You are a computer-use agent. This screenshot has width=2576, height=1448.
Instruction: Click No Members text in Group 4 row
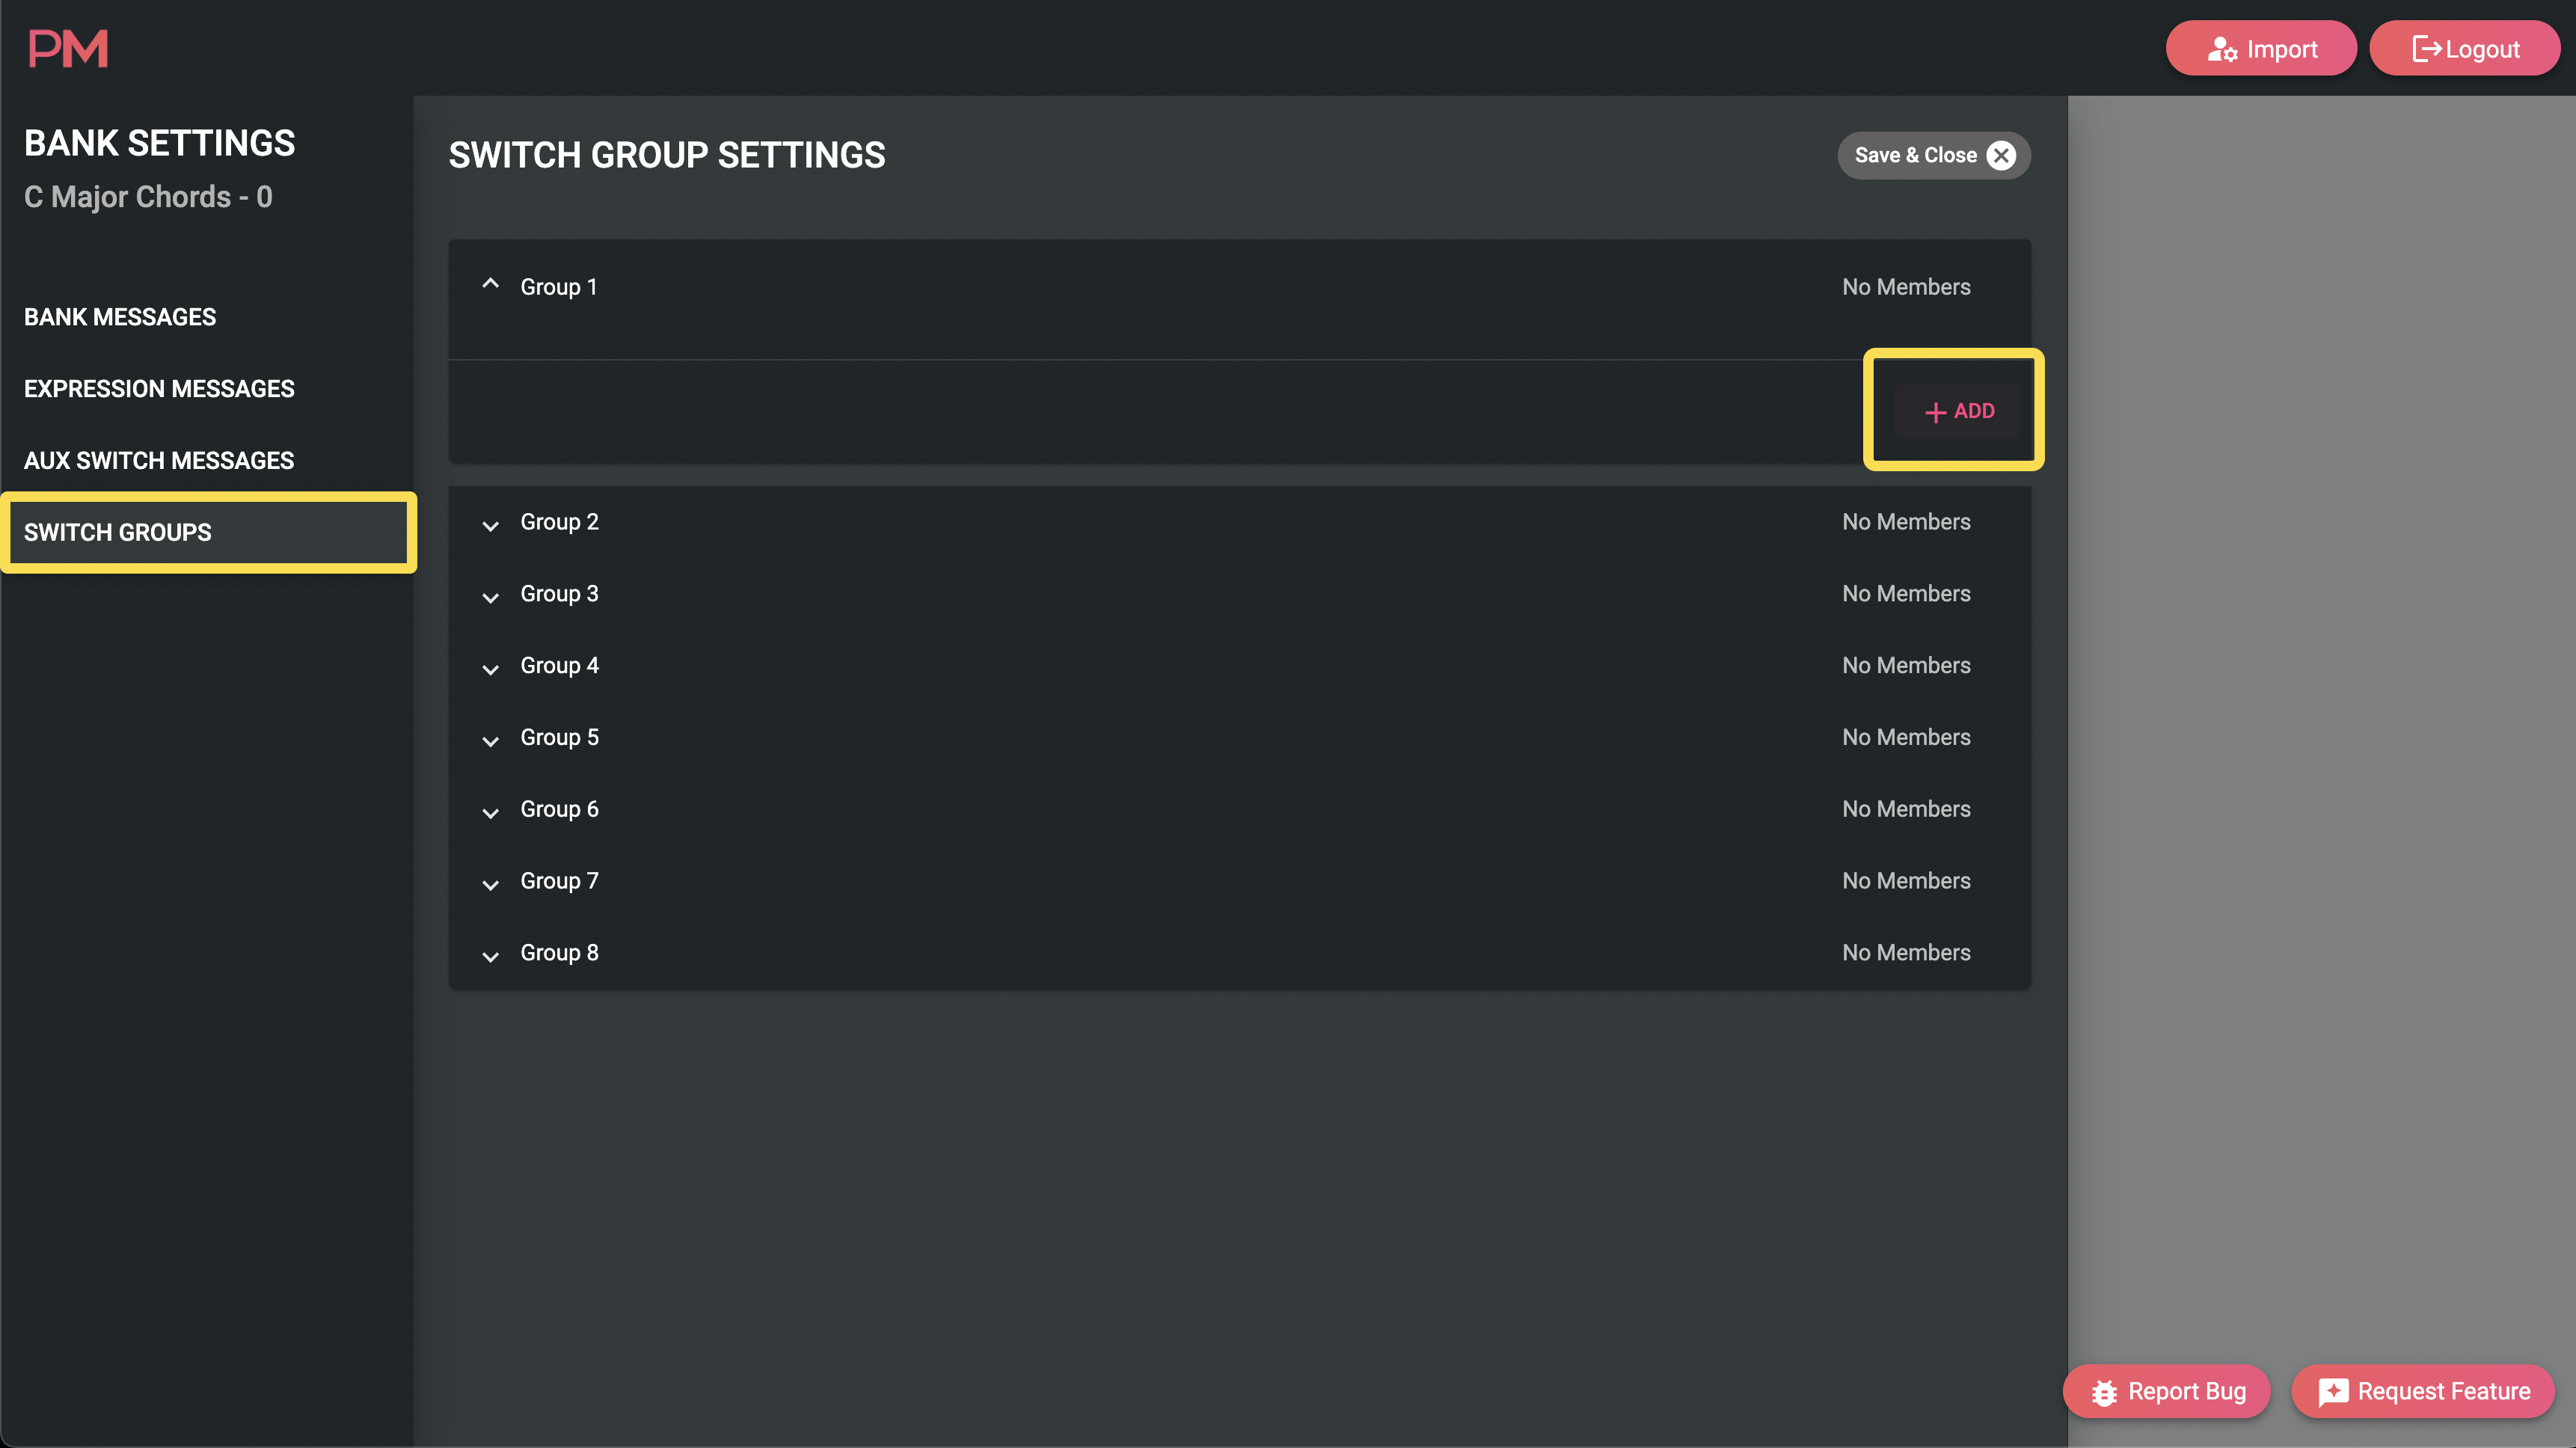pyautogui.click(x=1906, y=666)
